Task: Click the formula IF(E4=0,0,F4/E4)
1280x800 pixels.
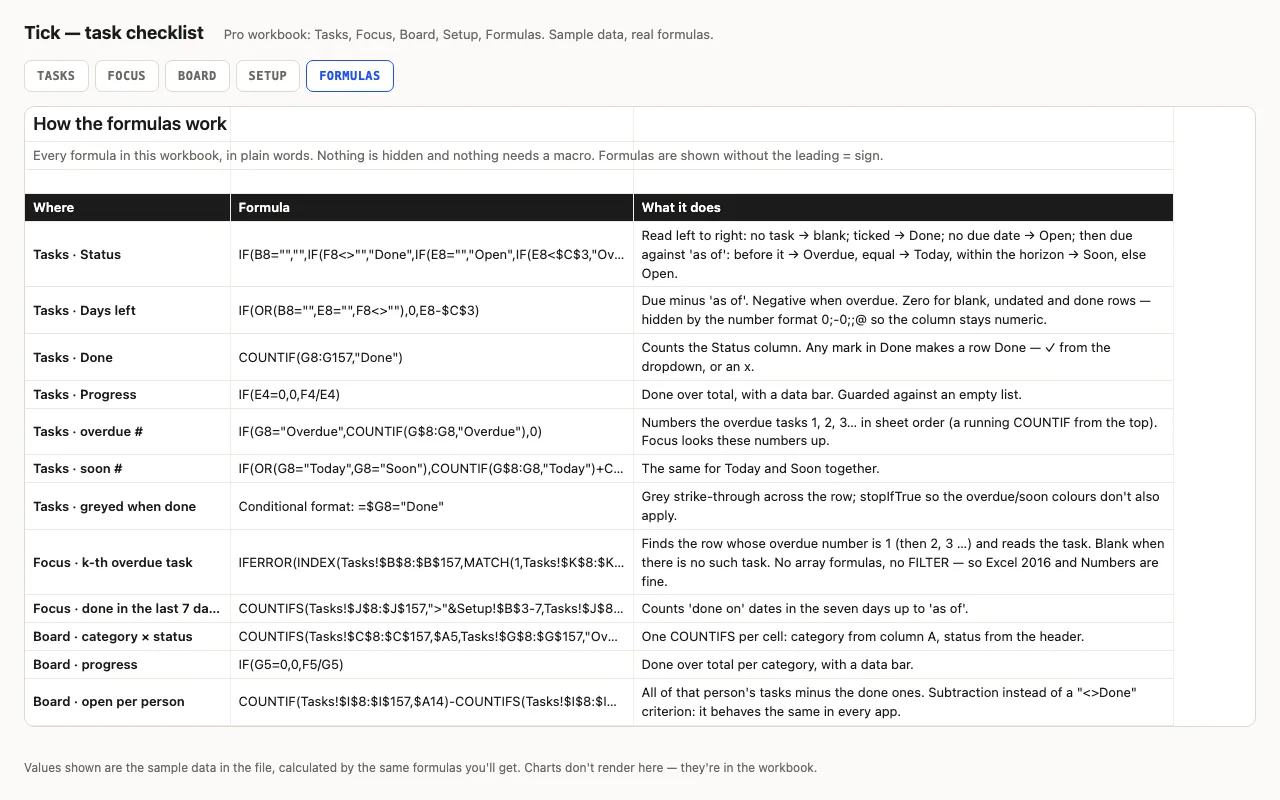Action: [432, 394]
